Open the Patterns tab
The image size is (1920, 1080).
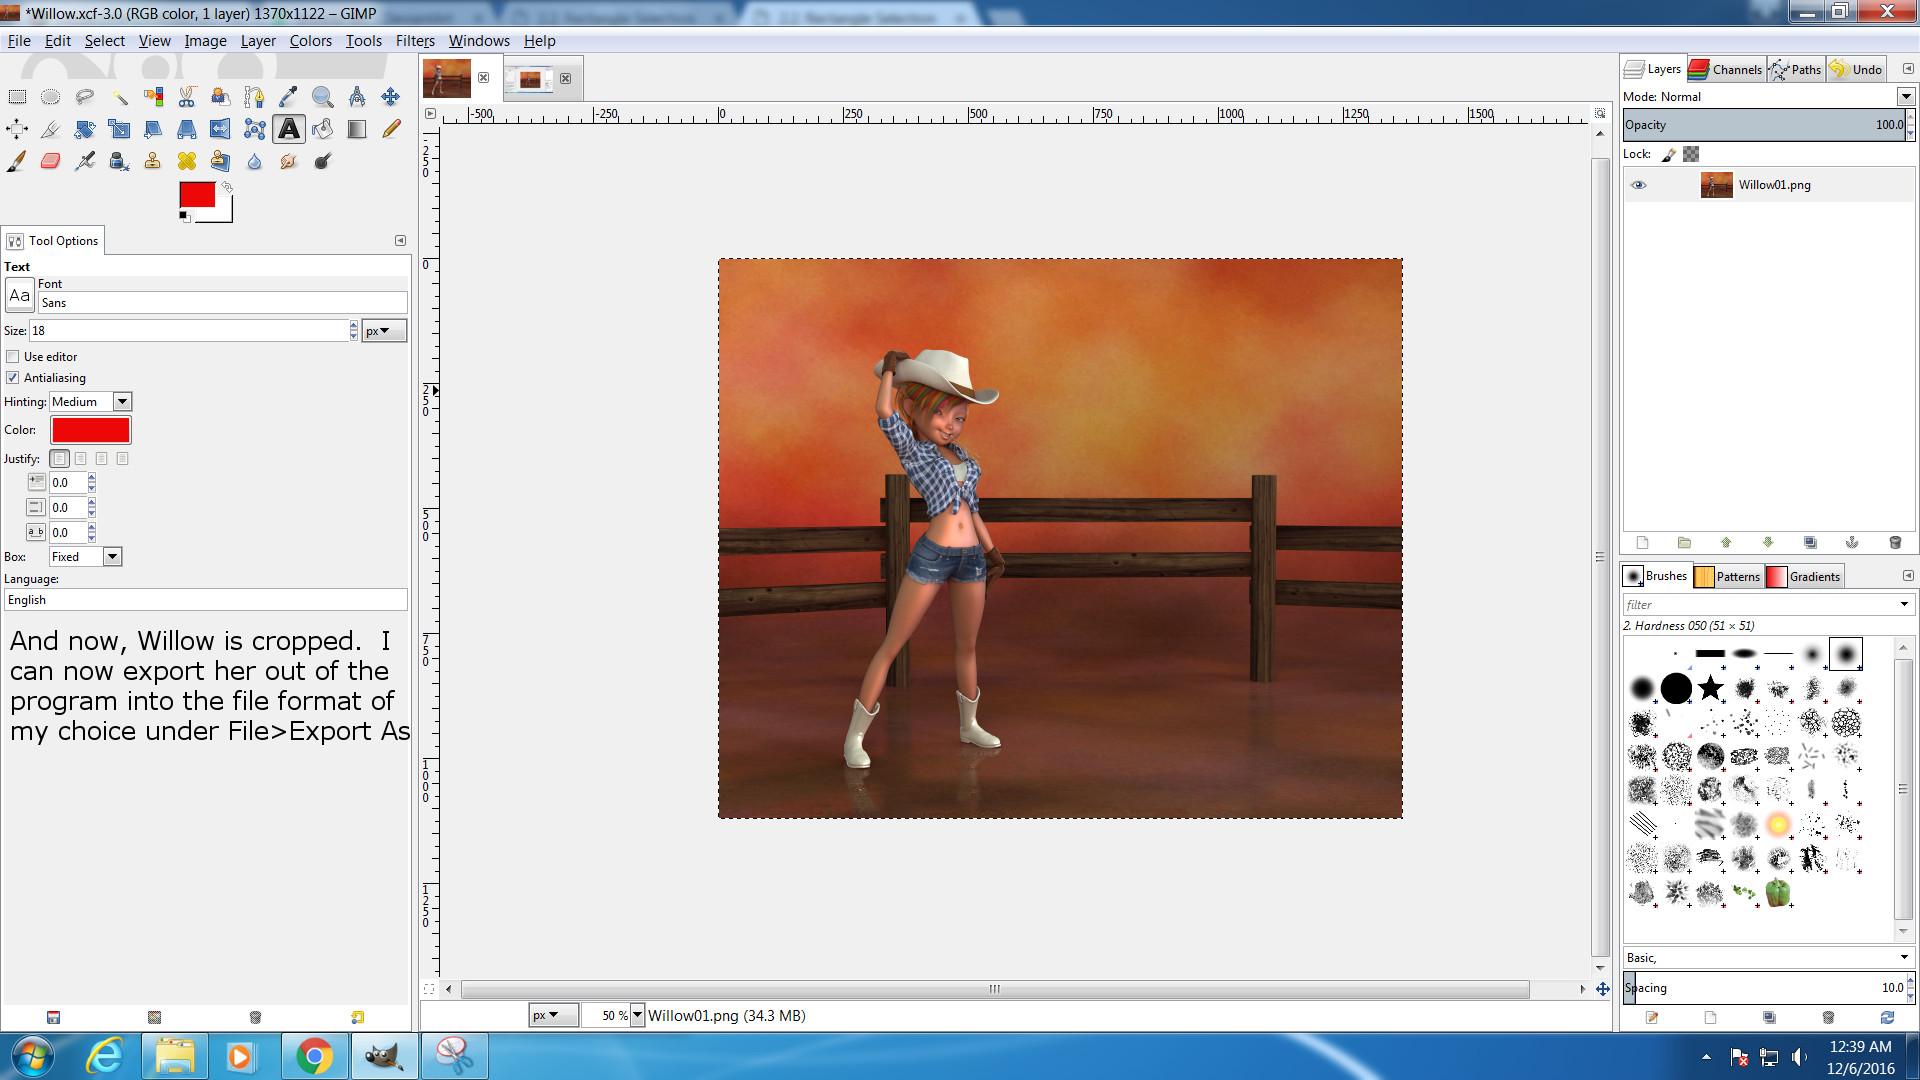(1727, 577)
